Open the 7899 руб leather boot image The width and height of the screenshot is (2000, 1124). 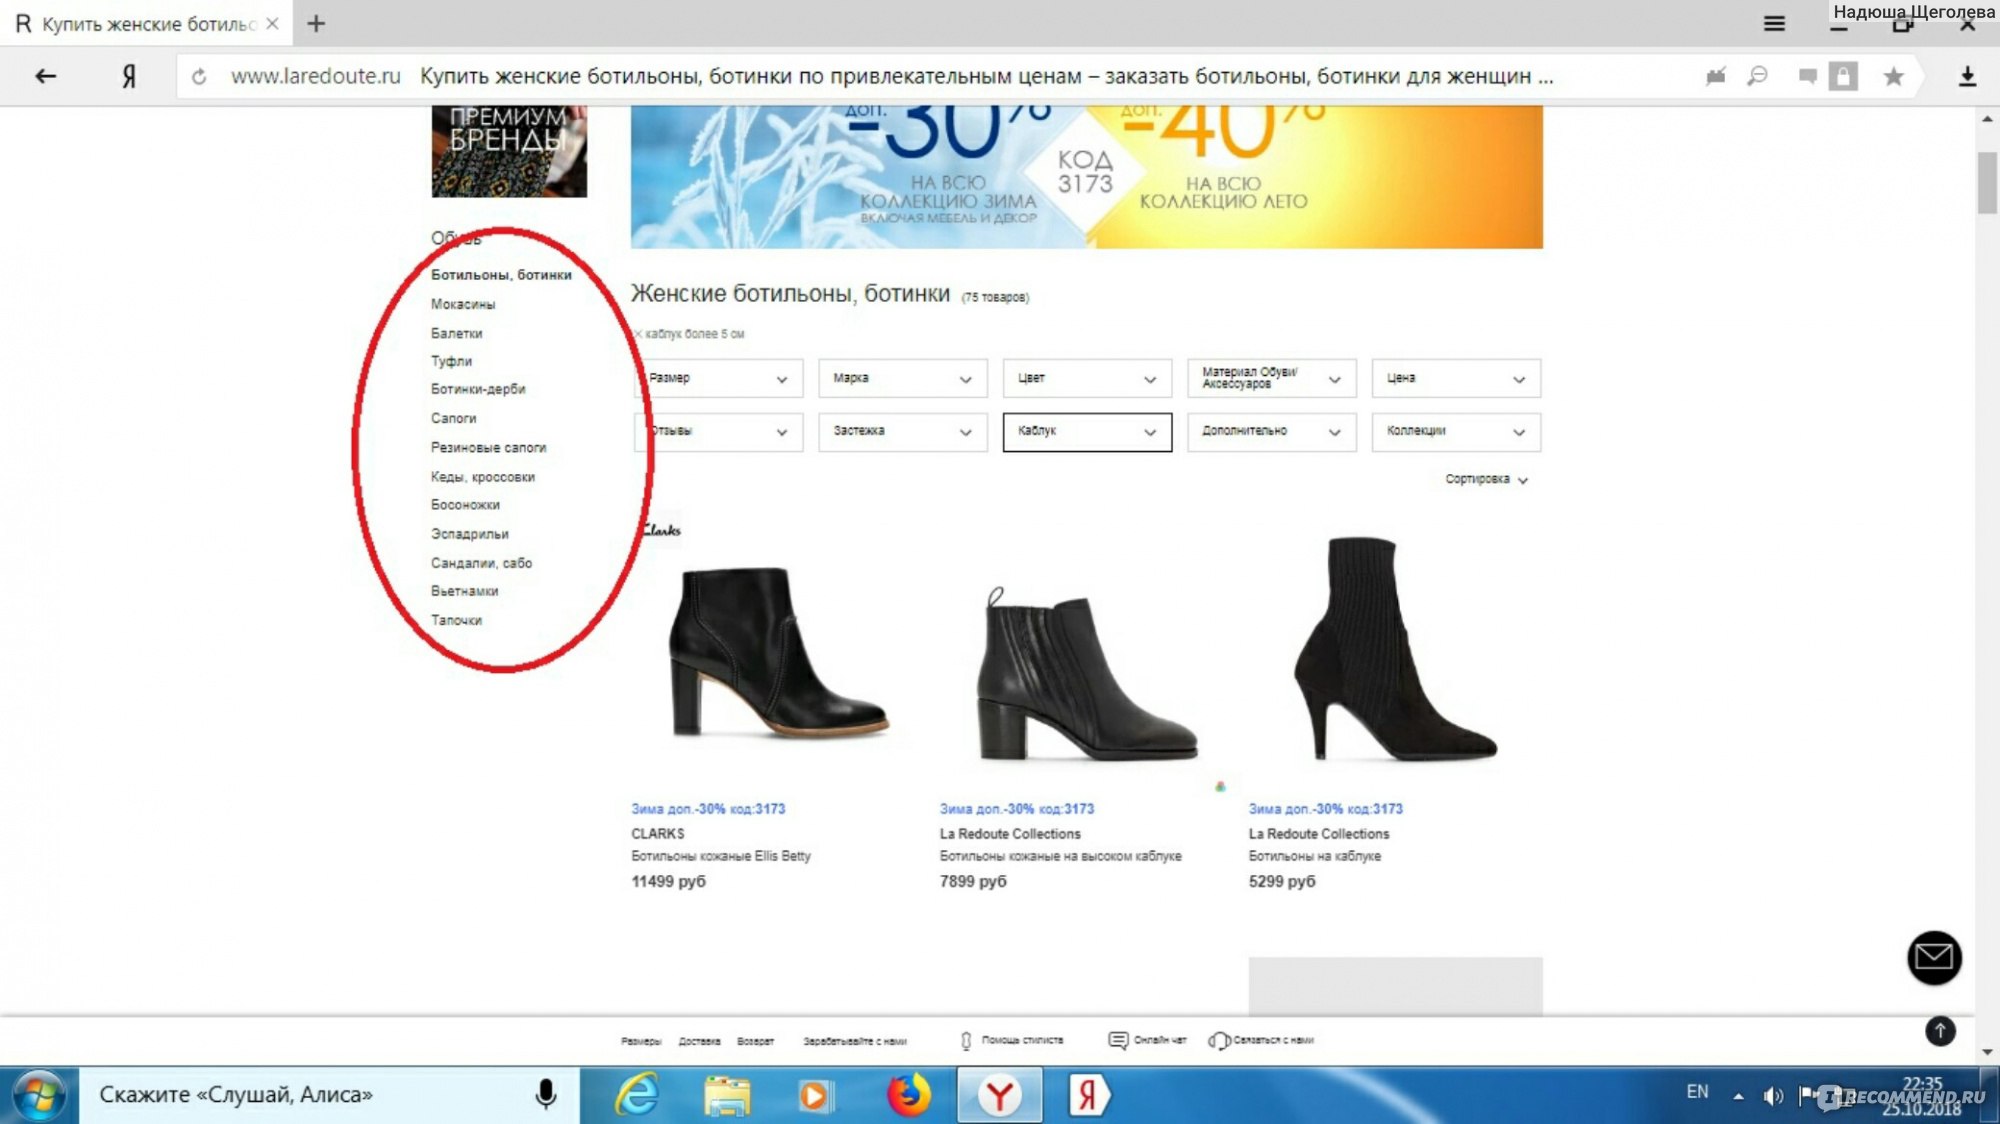[x=1087, y=675]
